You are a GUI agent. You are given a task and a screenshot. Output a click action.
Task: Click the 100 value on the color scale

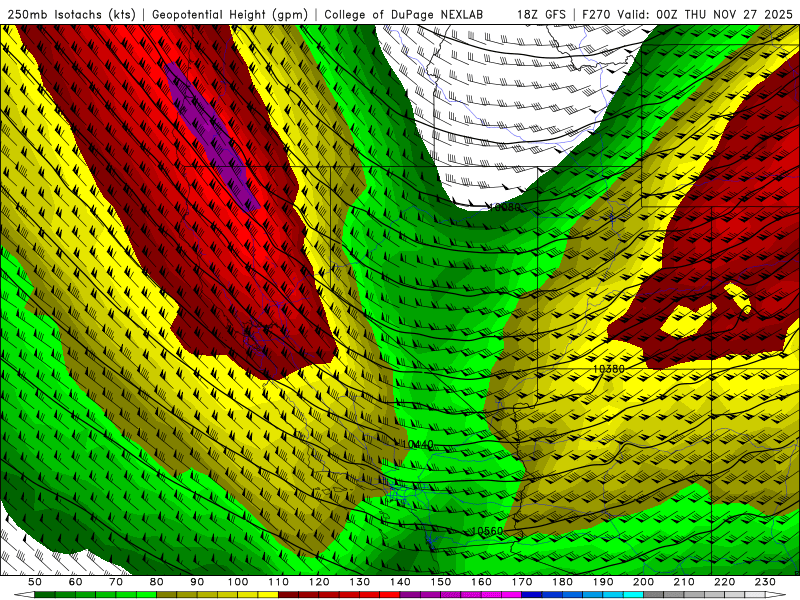[238, 582]
